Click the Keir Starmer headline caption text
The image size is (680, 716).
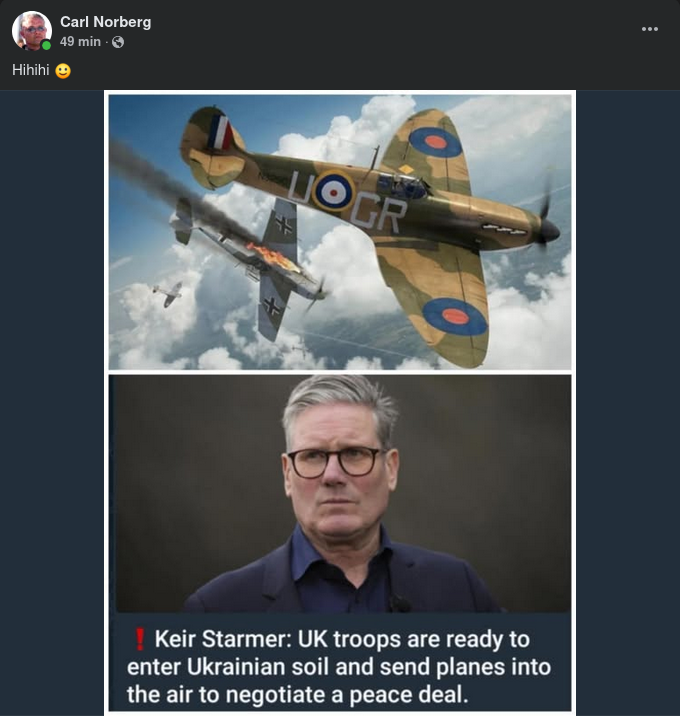click(x=340, y=666)
